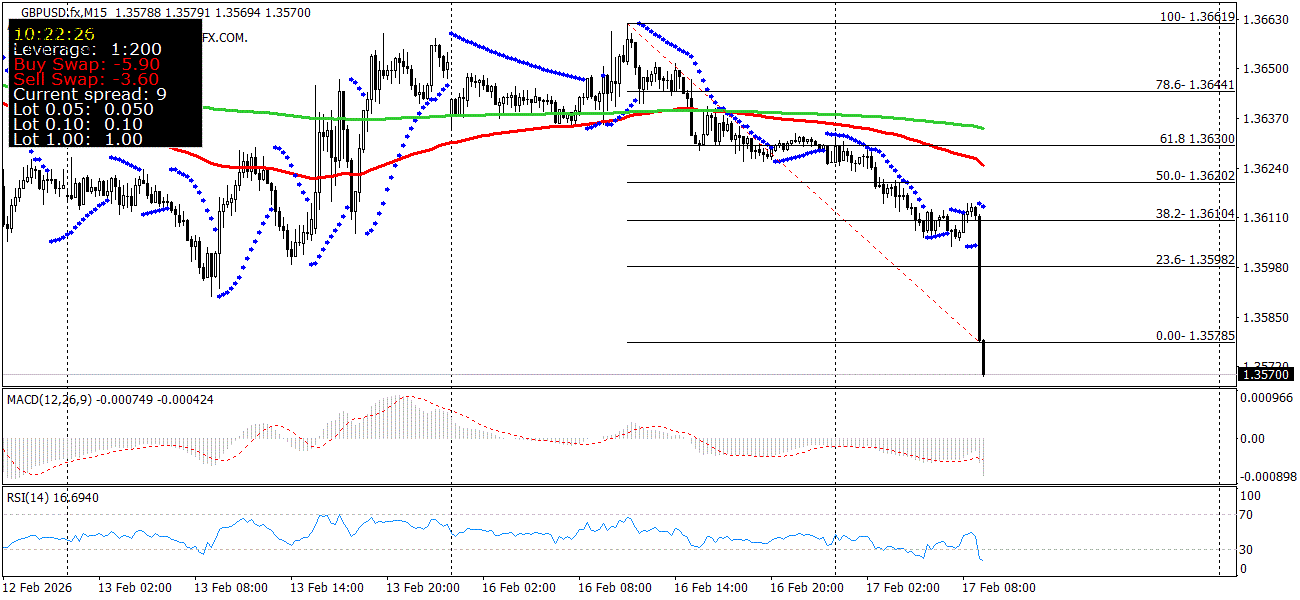Click the 13 Feb 02:00 time label
1300x600 pixels.
[133, 587]
